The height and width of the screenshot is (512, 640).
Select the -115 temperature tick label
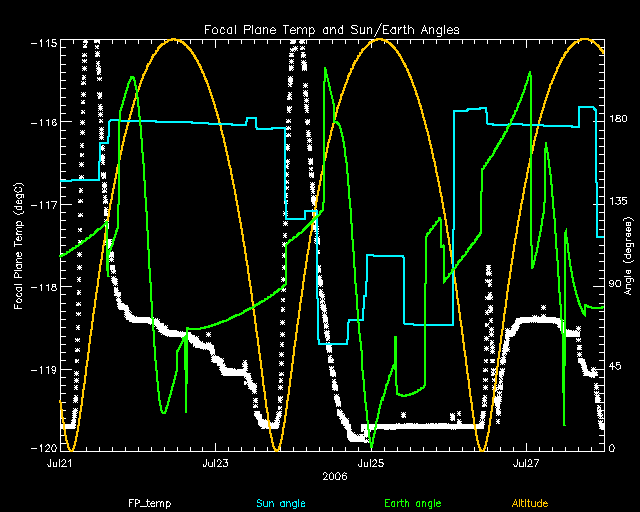(42, 44)
